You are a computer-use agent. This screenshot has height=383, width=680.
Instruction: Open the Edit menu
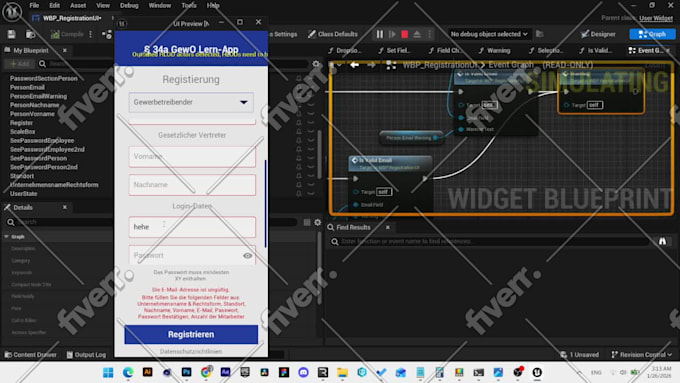54,6
